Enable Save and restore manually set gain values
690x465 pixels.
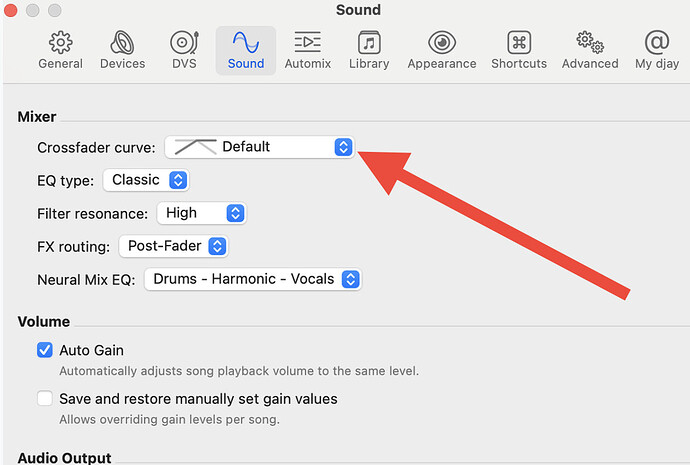click(x=44, y=399)
